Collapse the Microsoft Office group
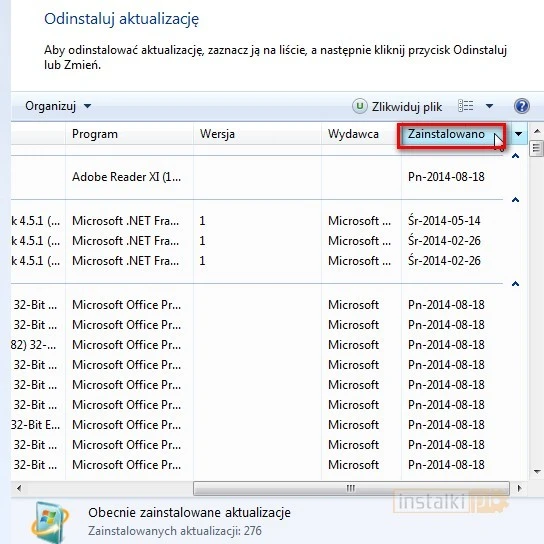The height and width of the screenshot is (544, 544). 515,284
